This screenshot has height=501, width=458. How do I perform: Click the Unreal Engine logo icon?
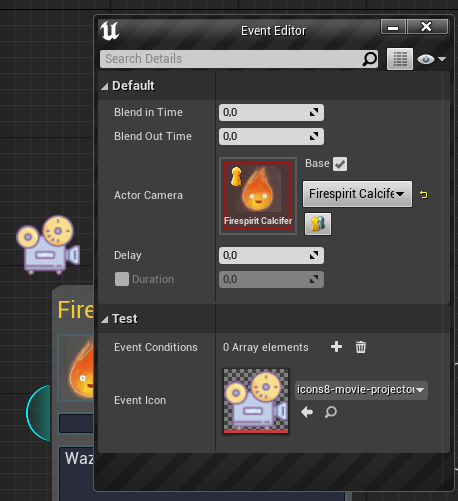pyautogui.click(x=110, y=31)
